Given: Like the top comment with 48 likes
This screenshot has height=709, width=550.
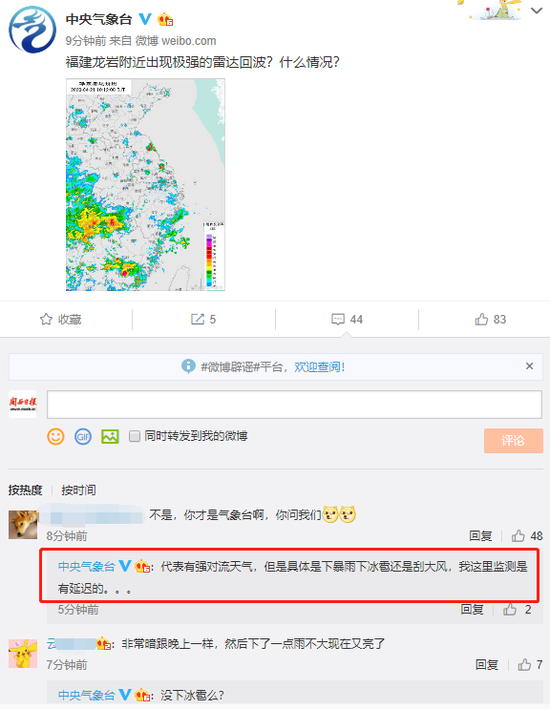Looking at the screenshot, I should coord(526,536).
